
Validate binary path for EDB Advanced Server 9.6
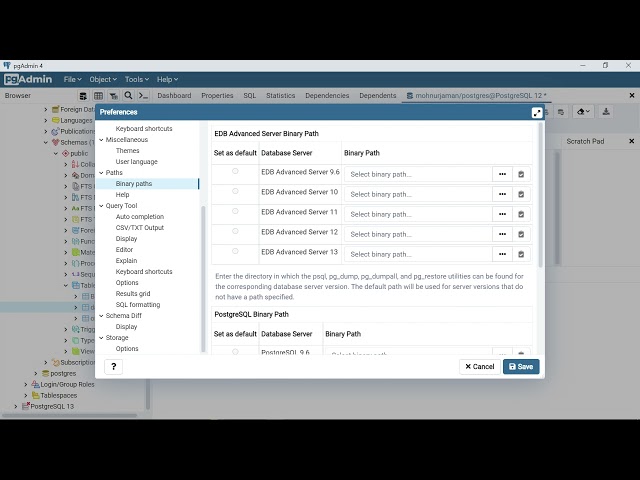pos(521,174)
